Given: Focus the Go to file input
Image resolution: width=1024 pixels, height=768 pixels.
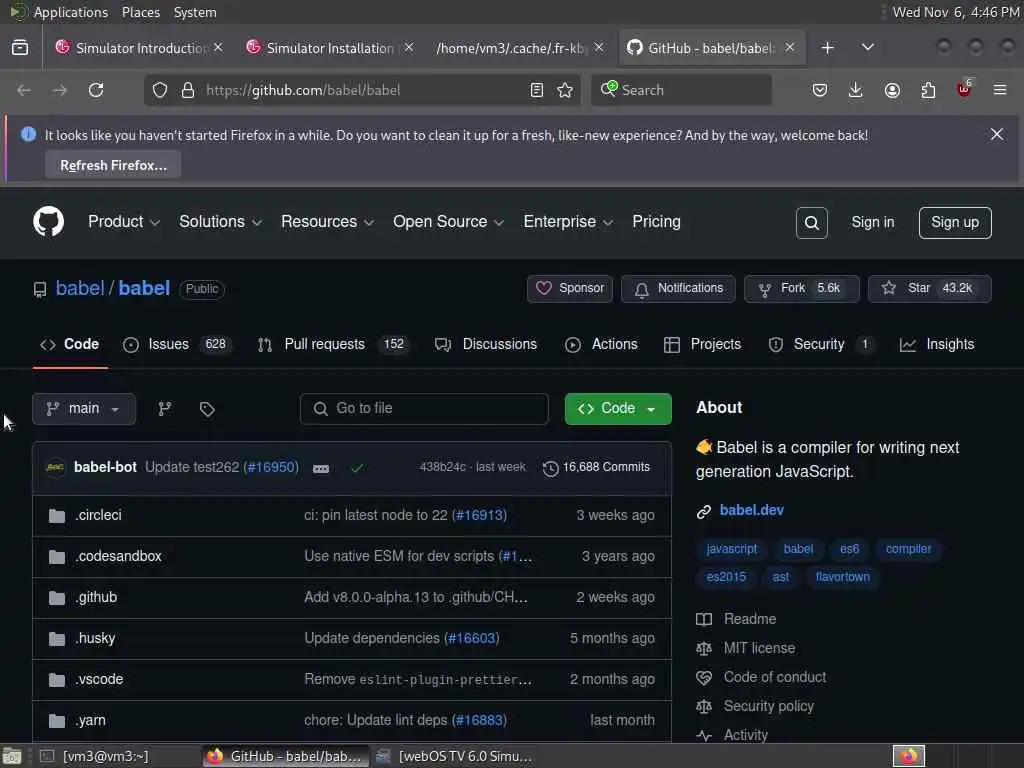Looking at the screenshot, I should (x=424, y=409).
